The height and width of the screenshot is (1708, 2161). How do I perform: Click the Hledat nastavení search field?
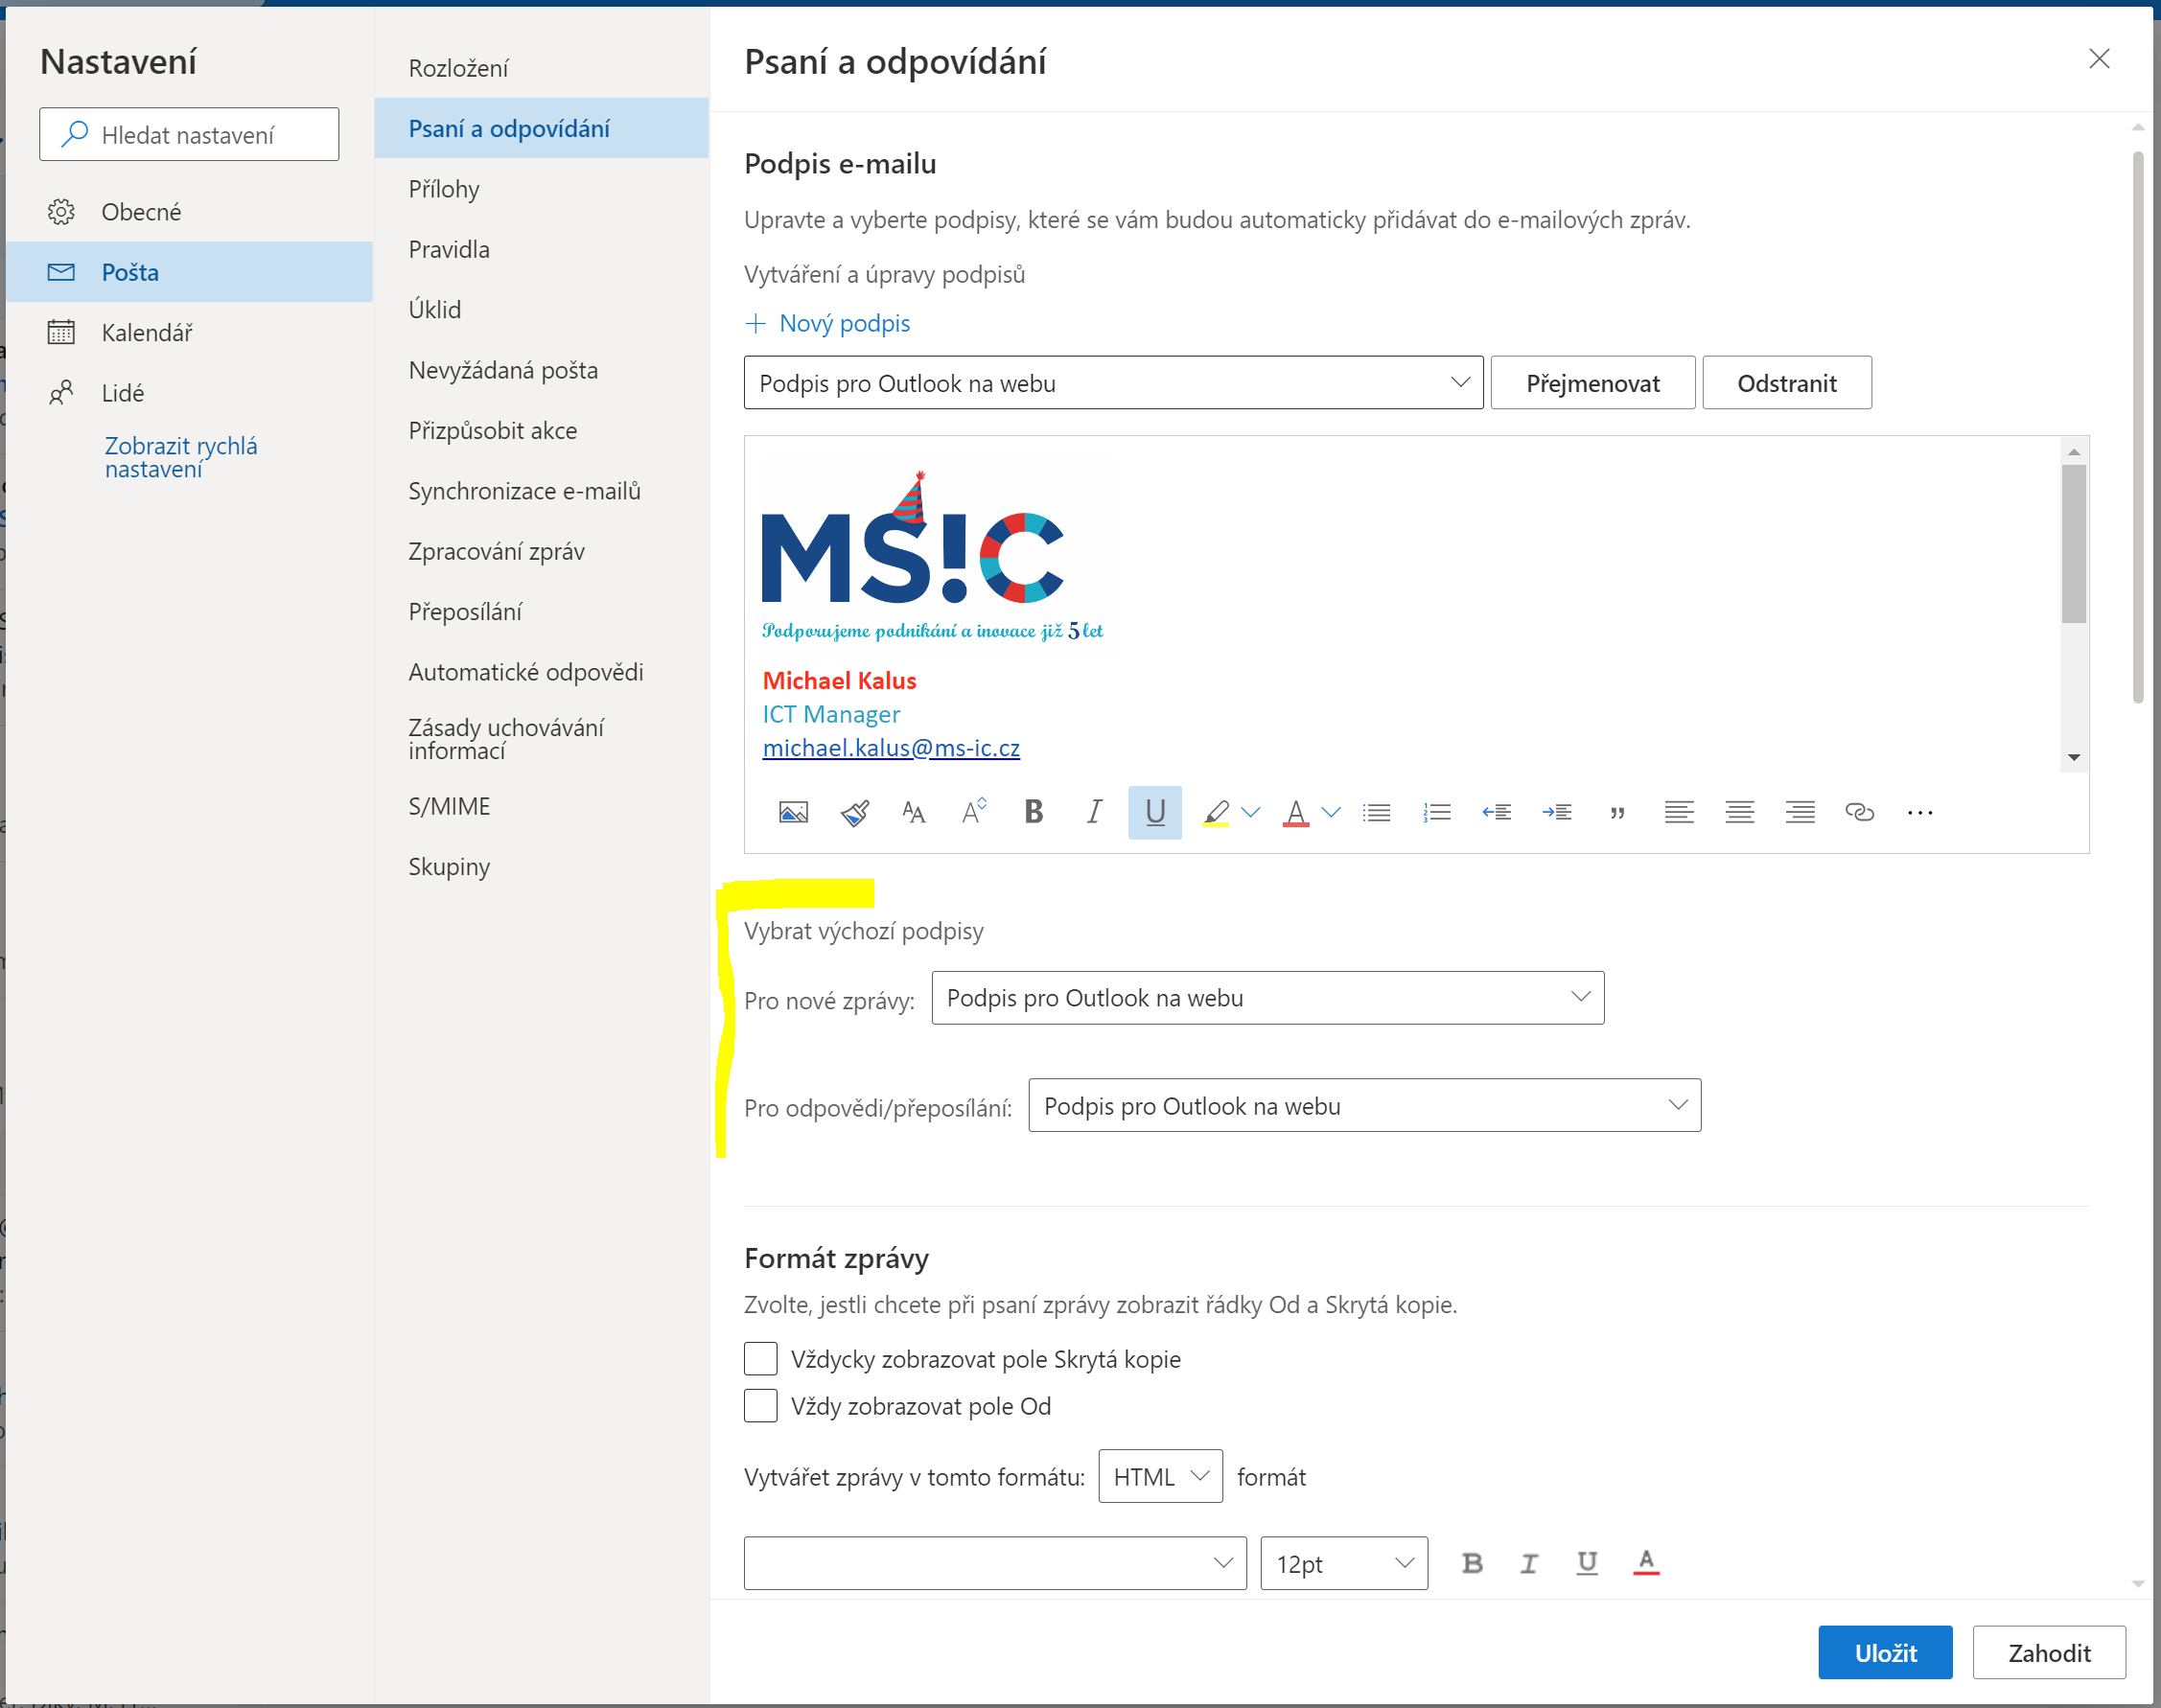[x=189, y=133]
